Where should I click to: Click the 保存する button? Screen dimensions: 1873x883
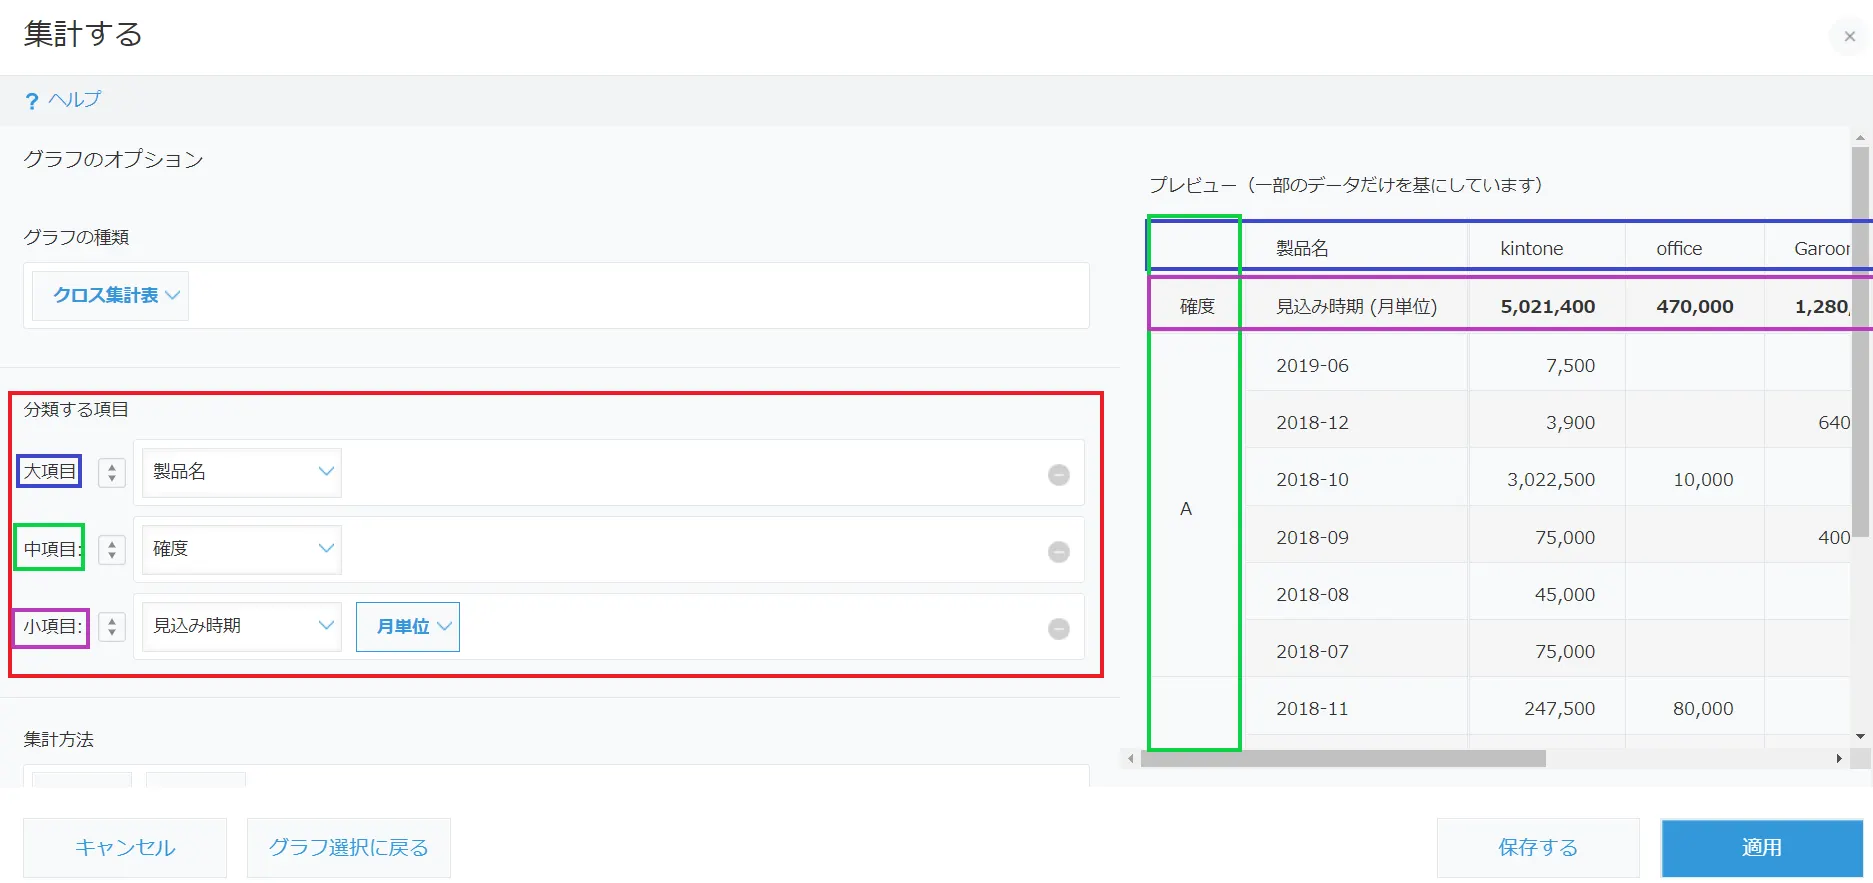(x=1538, y=848)
